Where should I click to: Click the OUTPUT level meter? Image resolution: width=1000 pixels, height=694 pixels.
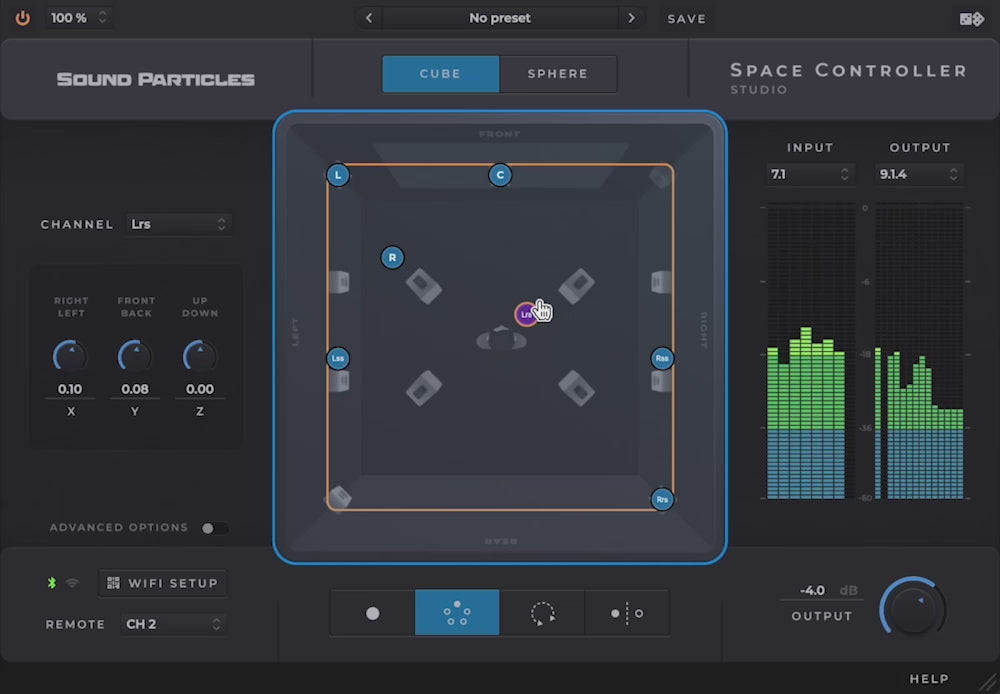click(919, 351)
